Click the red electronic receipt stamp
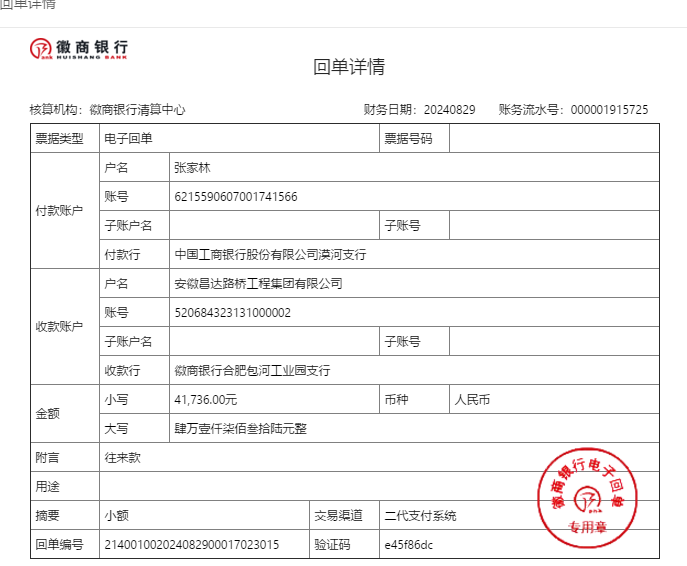This screenshot has width=687, height=566. tap(589, 495)
